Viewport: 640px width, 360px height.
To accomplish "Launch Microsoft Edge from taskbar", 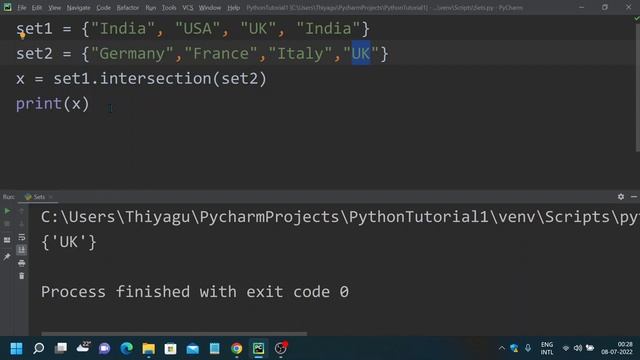I will (127, 348).
